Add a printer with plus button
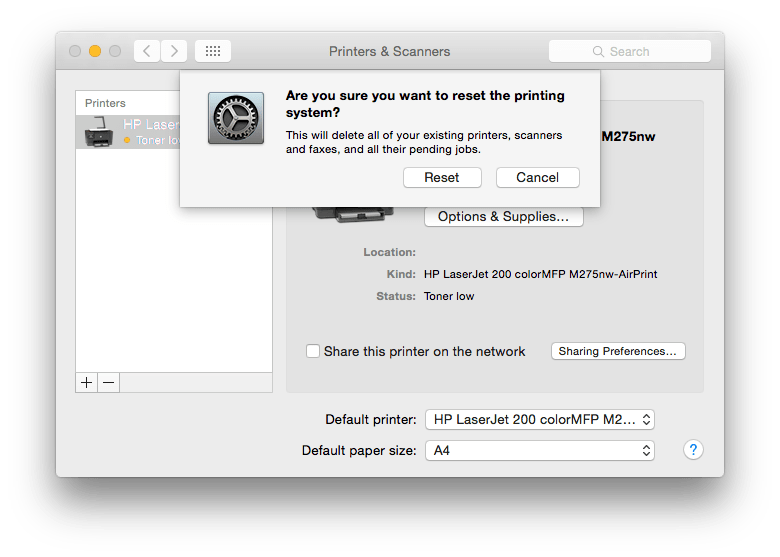The image size is (780, 557). 87,382
